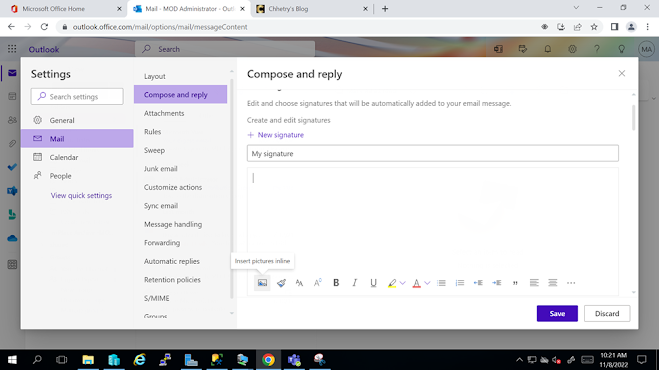The width and height of the screenshot is (659, 370).
Task: Click Insert pictures inline icon
Action: point(262,283)
